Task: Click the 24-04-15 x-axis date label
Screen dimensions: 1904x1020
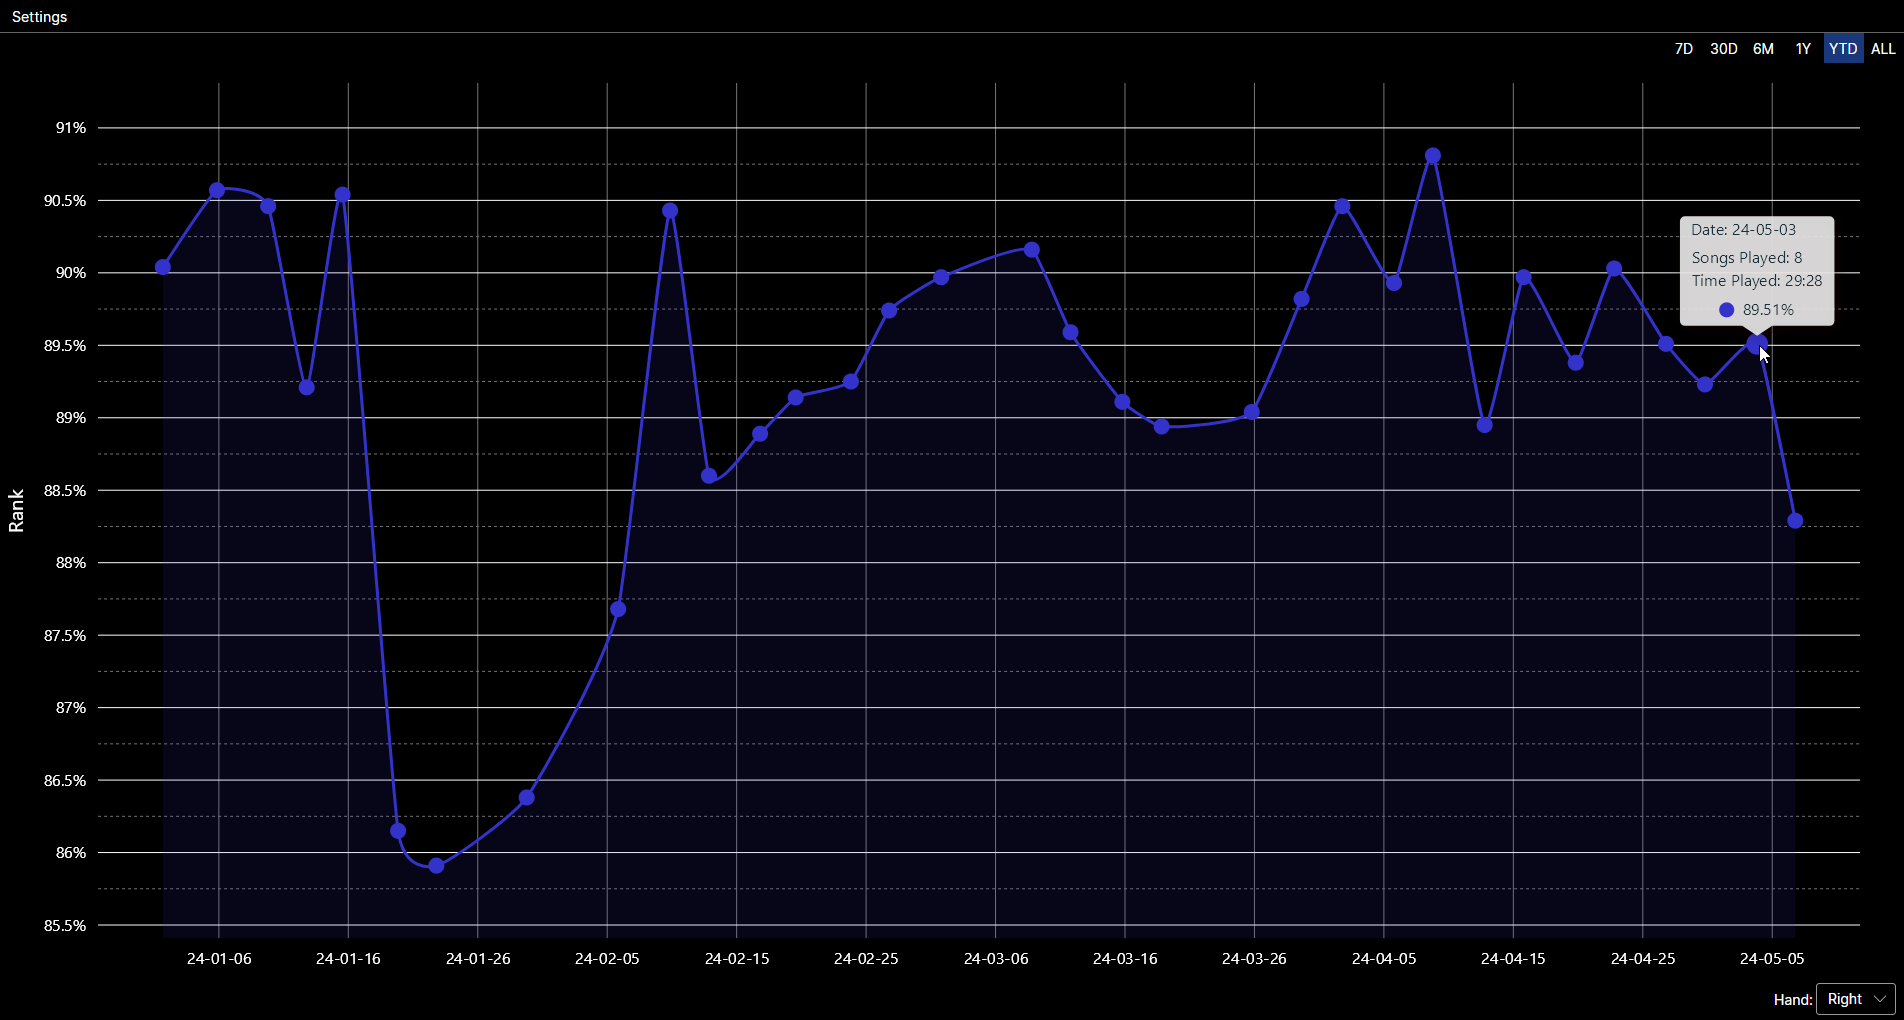Action: (x=1513, y=958)
